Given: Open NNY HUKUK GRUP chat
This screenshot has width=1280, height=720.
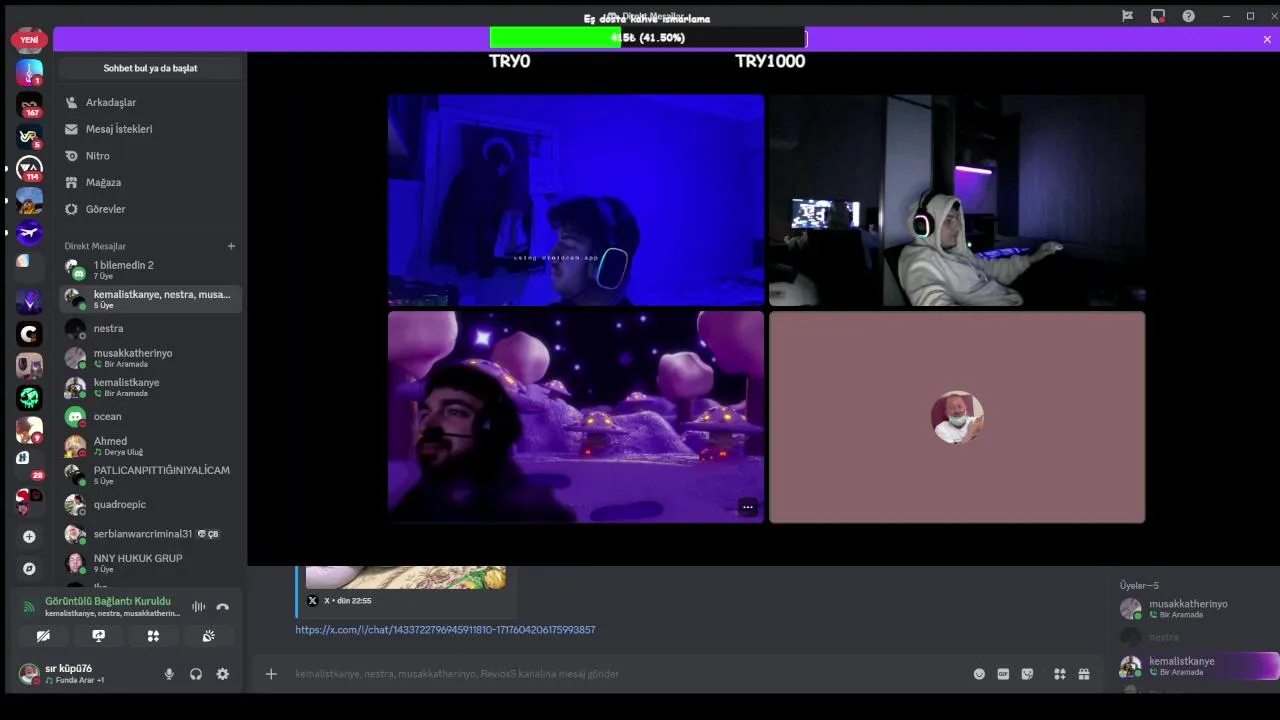Looking at the screenshot, I should pos(150,563).
